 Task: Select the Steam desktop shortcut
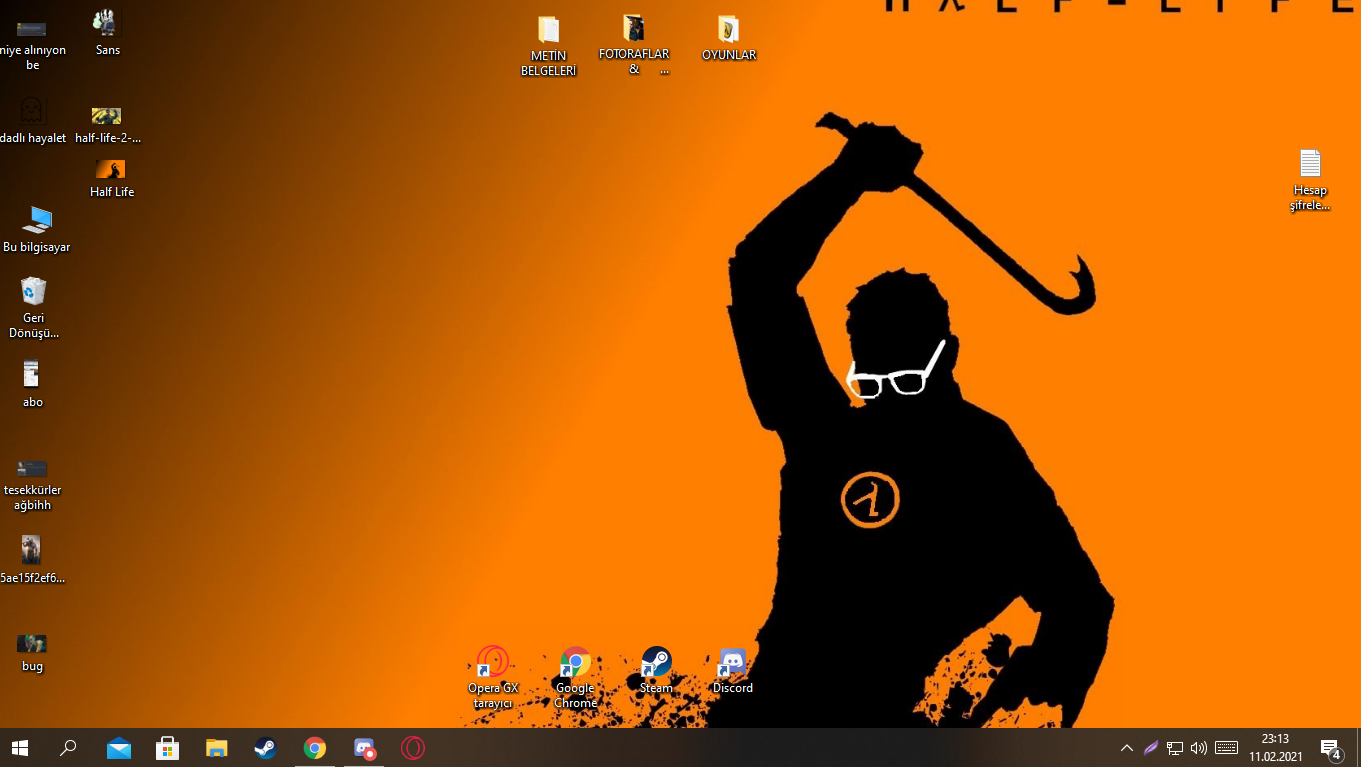(656, 670)
